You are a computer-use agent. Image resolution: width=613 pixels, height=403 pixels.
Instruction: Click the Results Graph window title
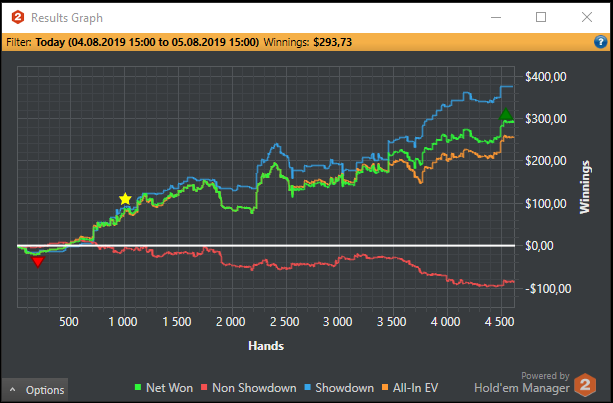click(67, 18)
